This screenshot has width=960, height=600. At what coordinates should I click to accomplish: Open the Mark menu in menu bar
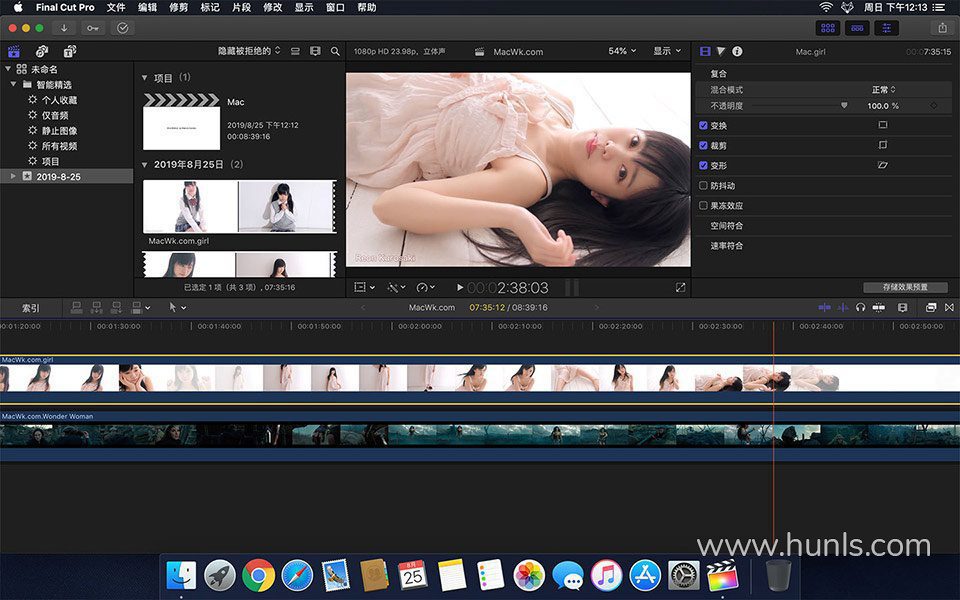[210, 7]
